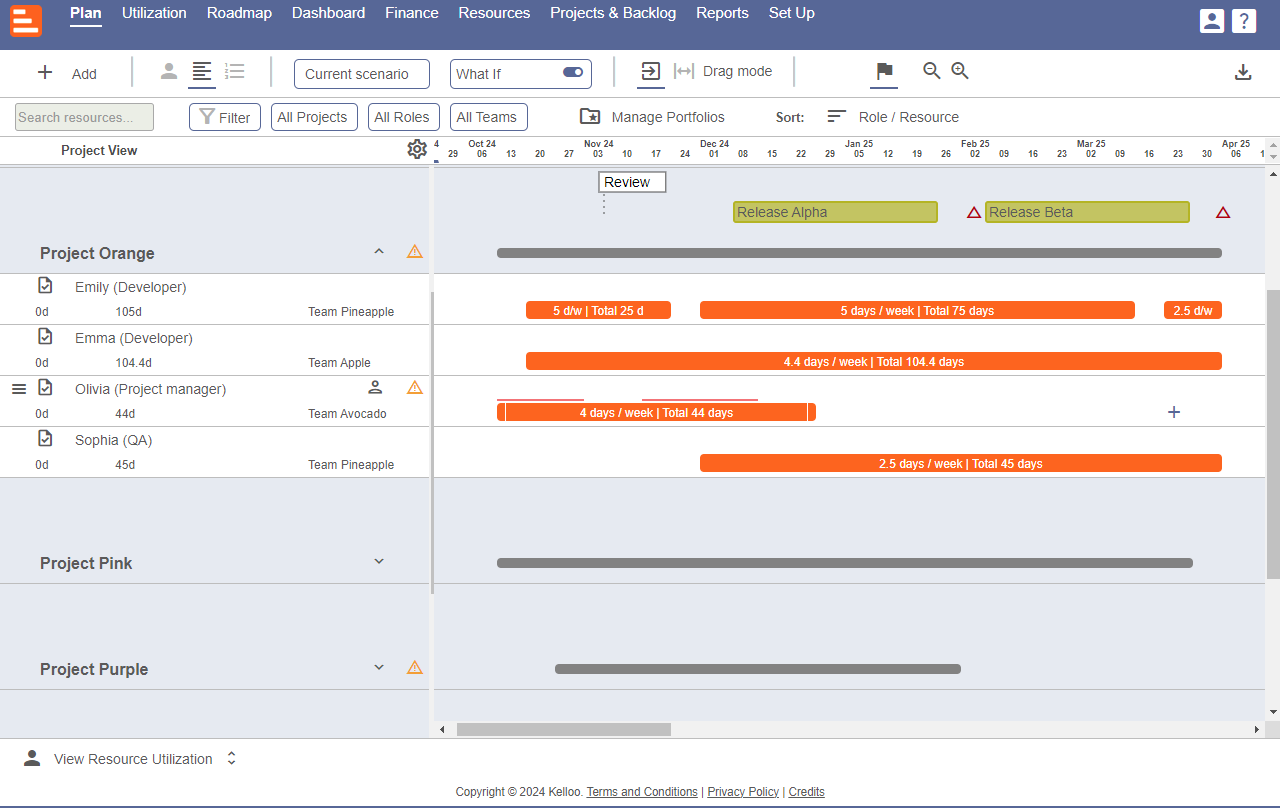Toggle Emily's task checkbox icon
This screenshot has width=1280, height=808.
(x=45, y=286)
